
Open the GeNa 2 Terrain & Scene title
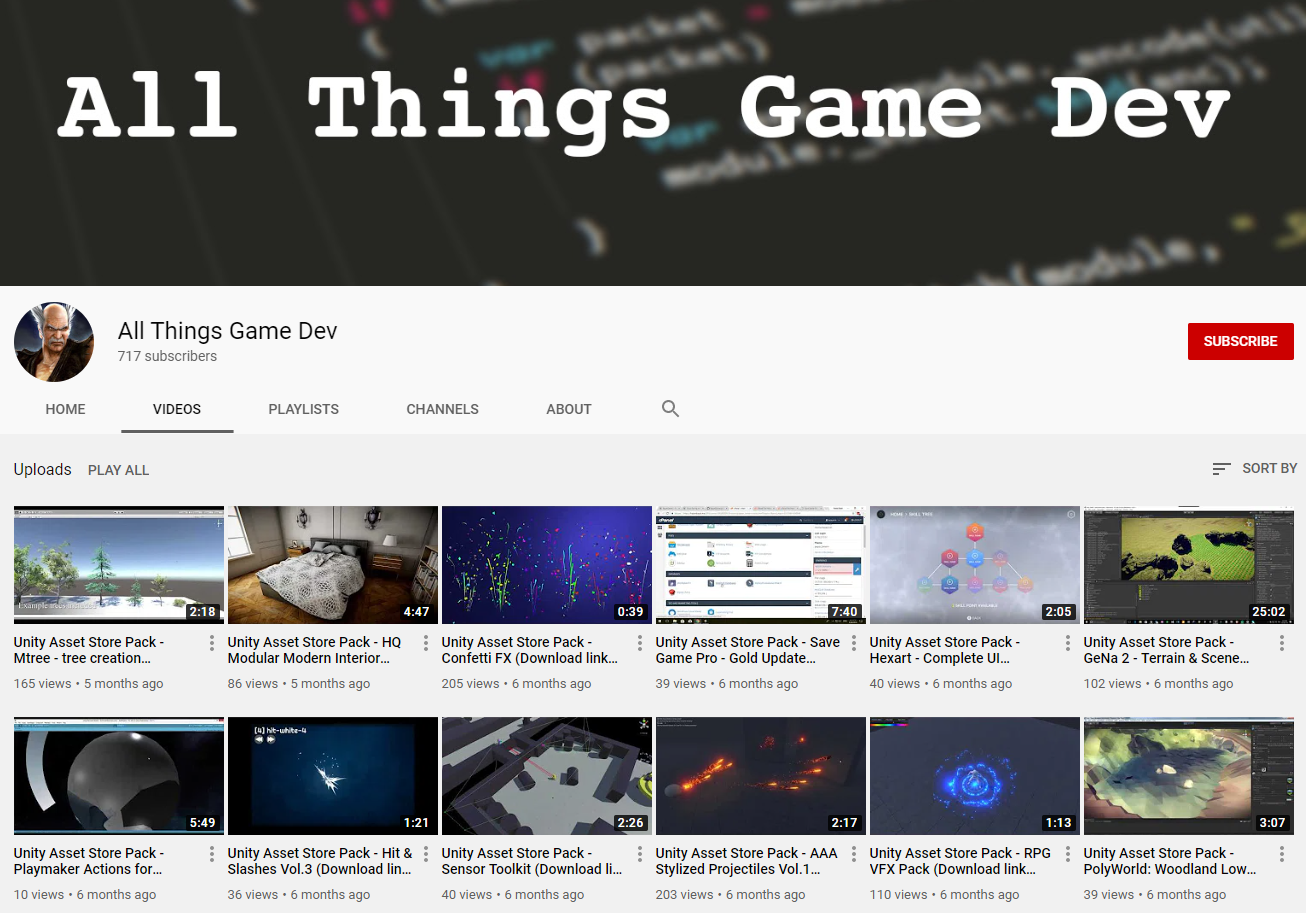point(1166,650)
